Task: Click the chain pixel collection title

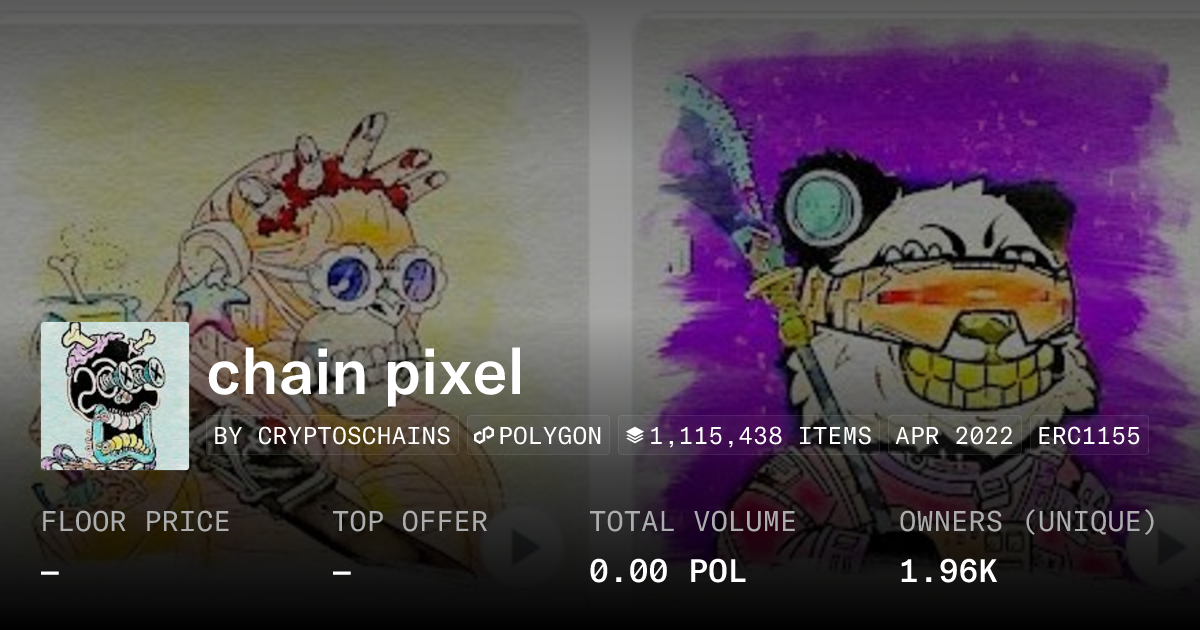Action: coord(365,373)
